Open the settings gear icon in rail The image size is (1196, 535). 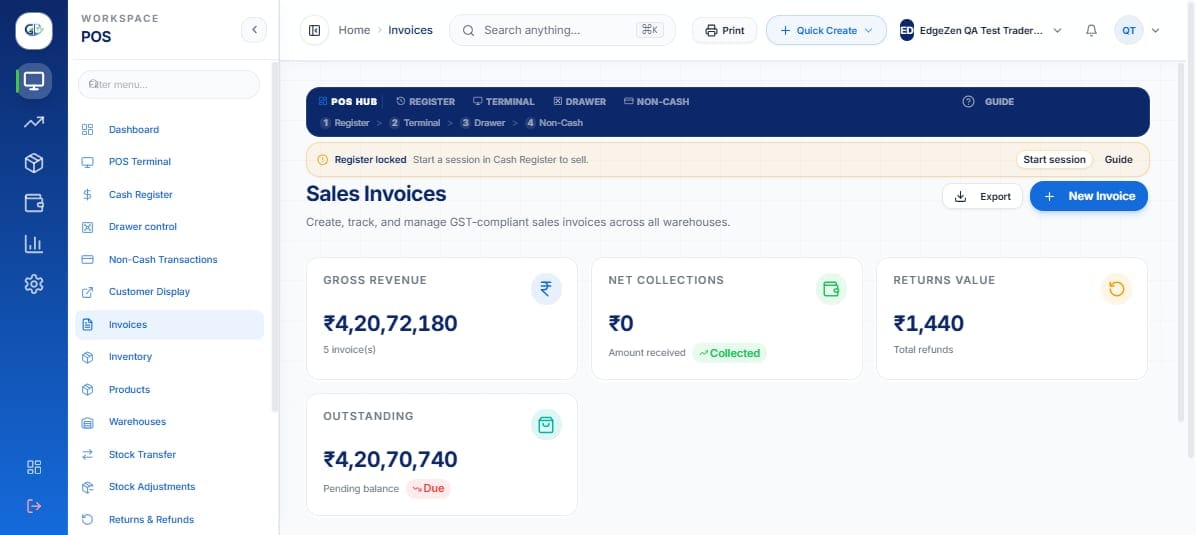click(34, 285)
